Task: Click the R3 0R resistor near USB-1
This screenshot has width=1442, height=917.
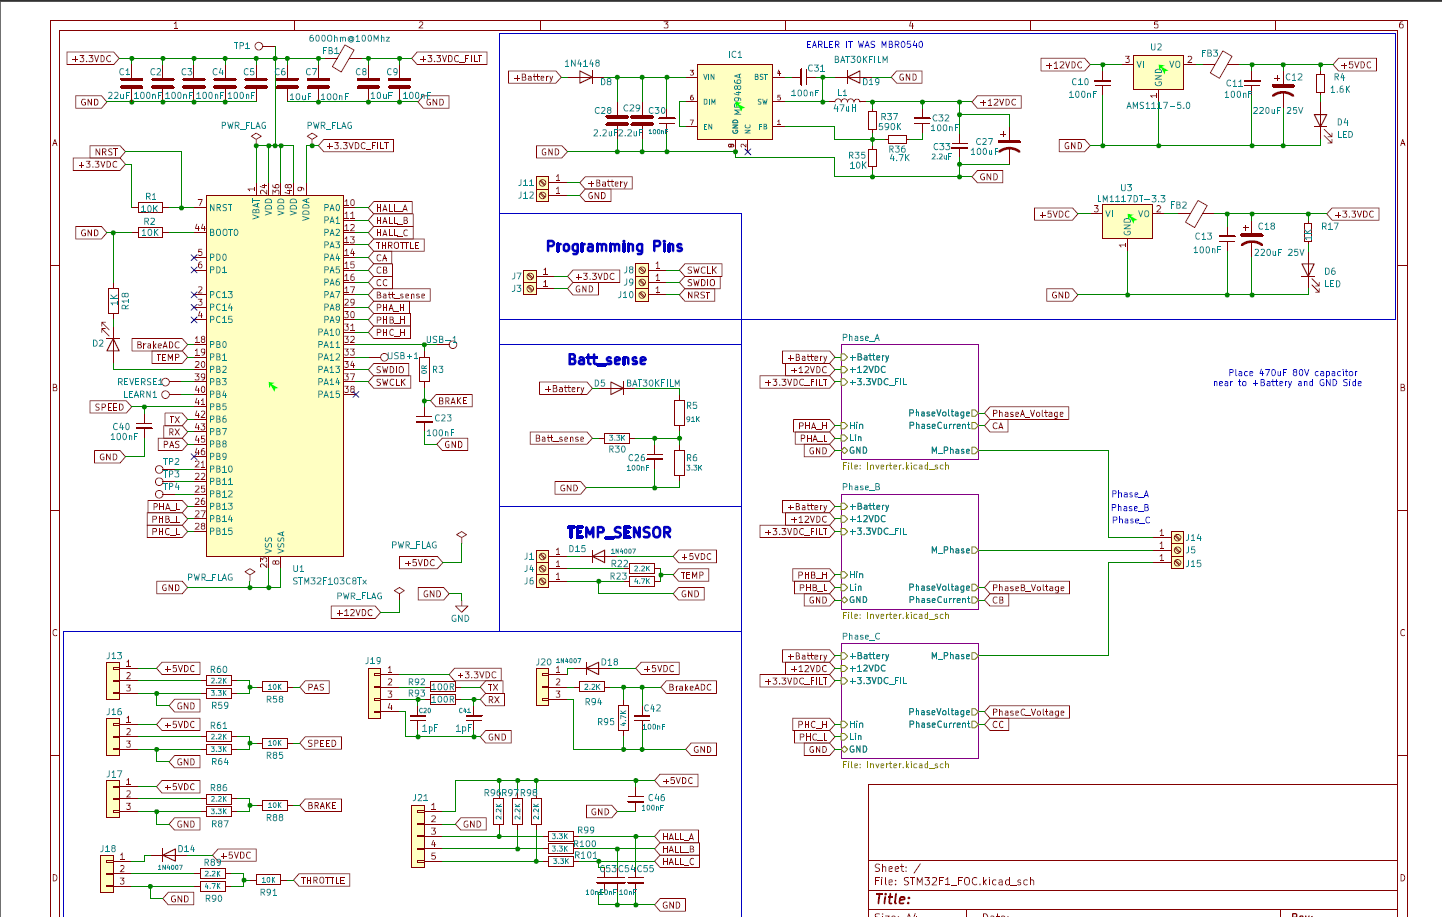Action: pyautogui.click(x=424, y=369)
